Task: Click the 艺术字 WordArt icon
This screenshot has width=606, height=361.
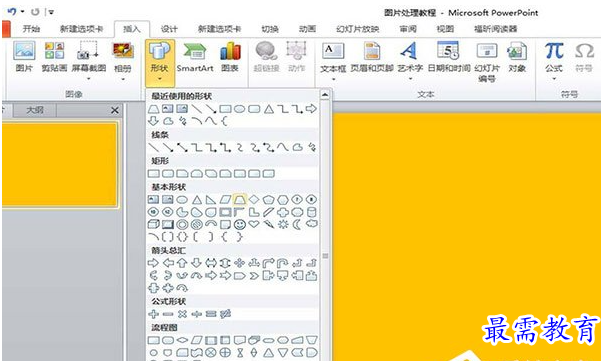Action: click(x=410, y=57)
